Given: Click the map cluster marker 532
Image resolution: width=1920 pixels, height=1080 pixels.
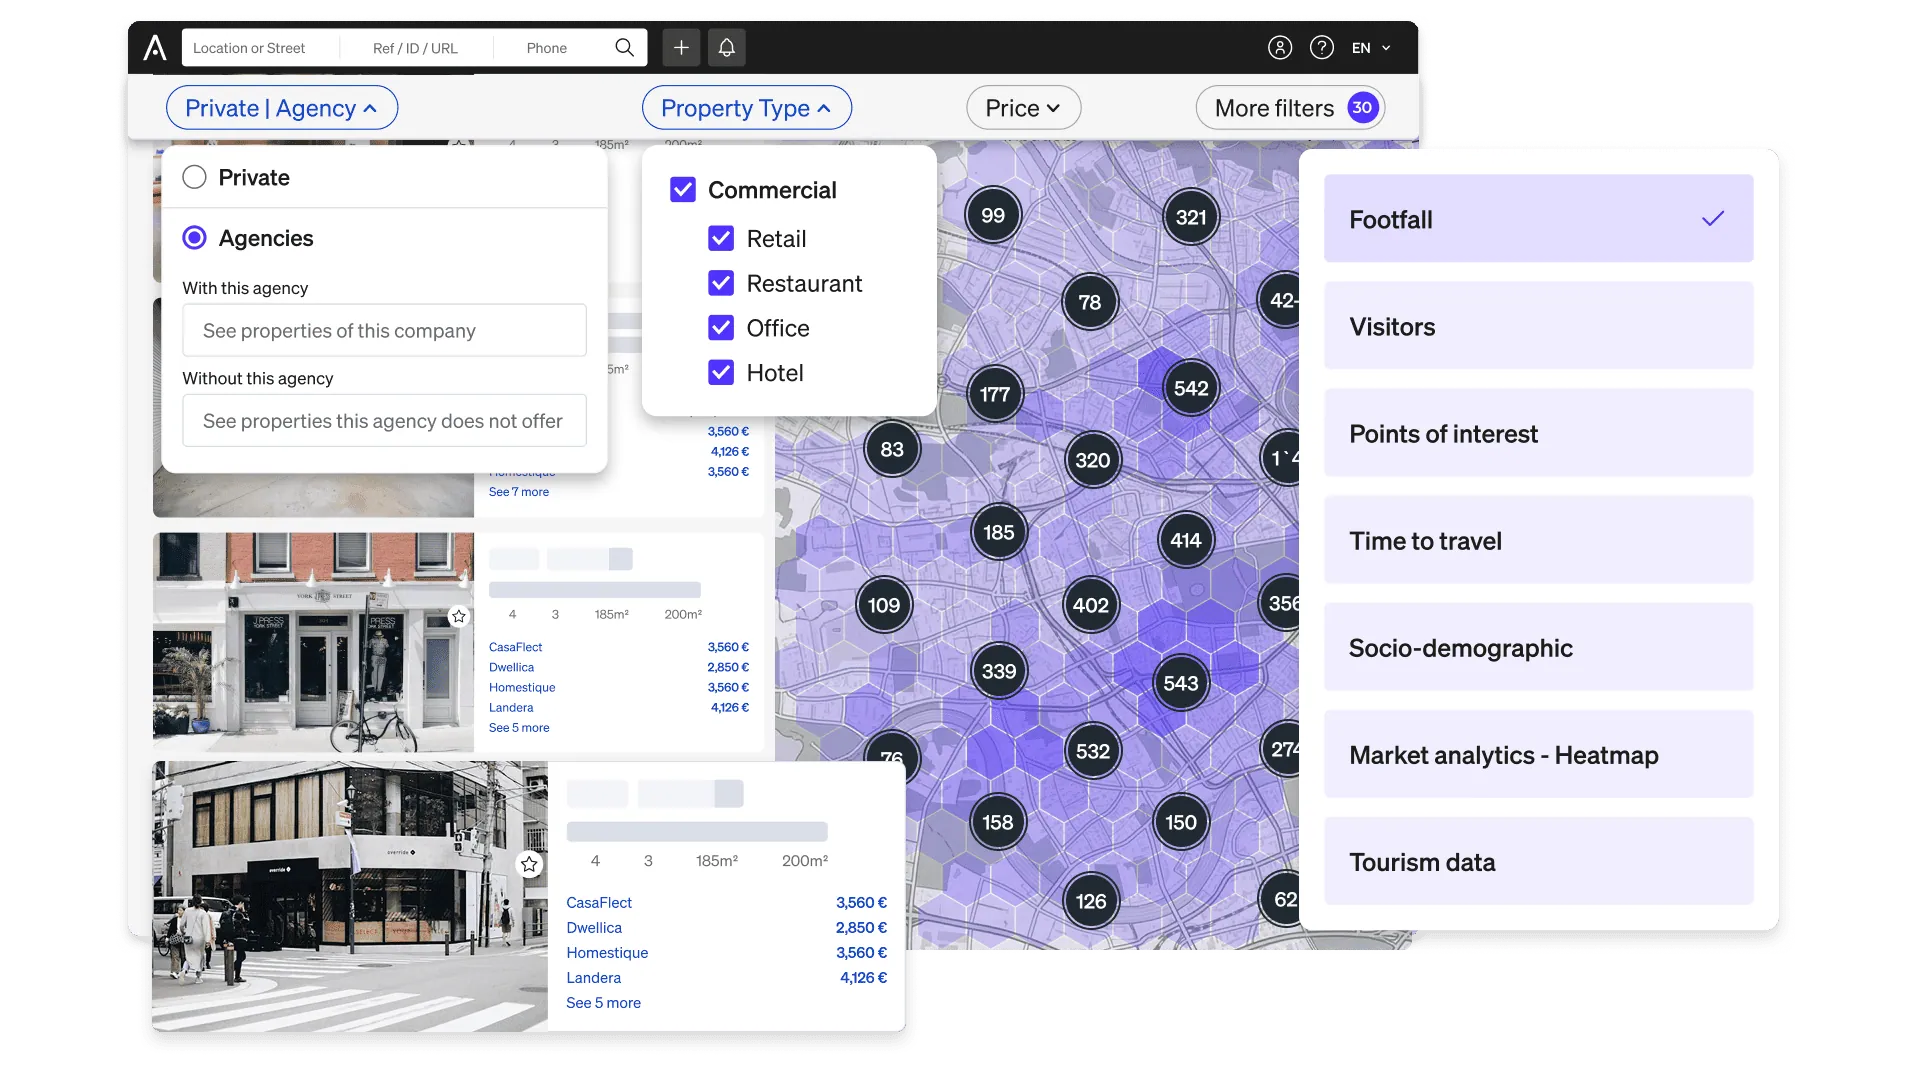Looking at the screenshot, I should tap(1093, 751).
